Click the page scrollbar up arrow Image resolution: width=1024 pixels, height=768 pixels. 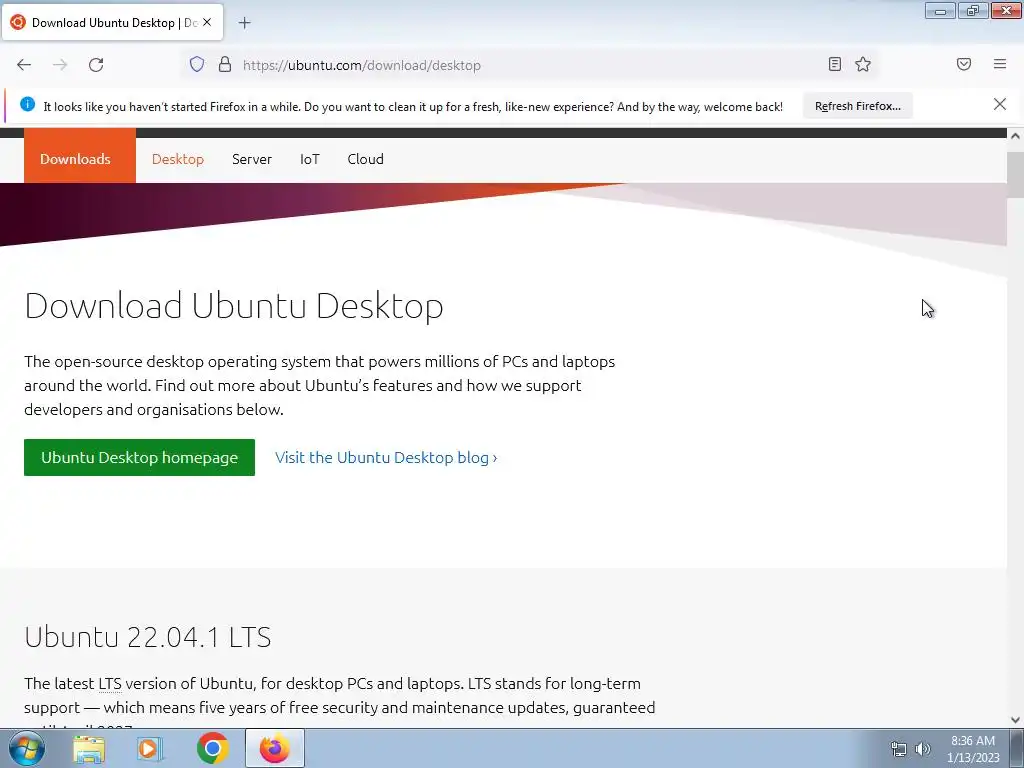(x=1015, y=135)
